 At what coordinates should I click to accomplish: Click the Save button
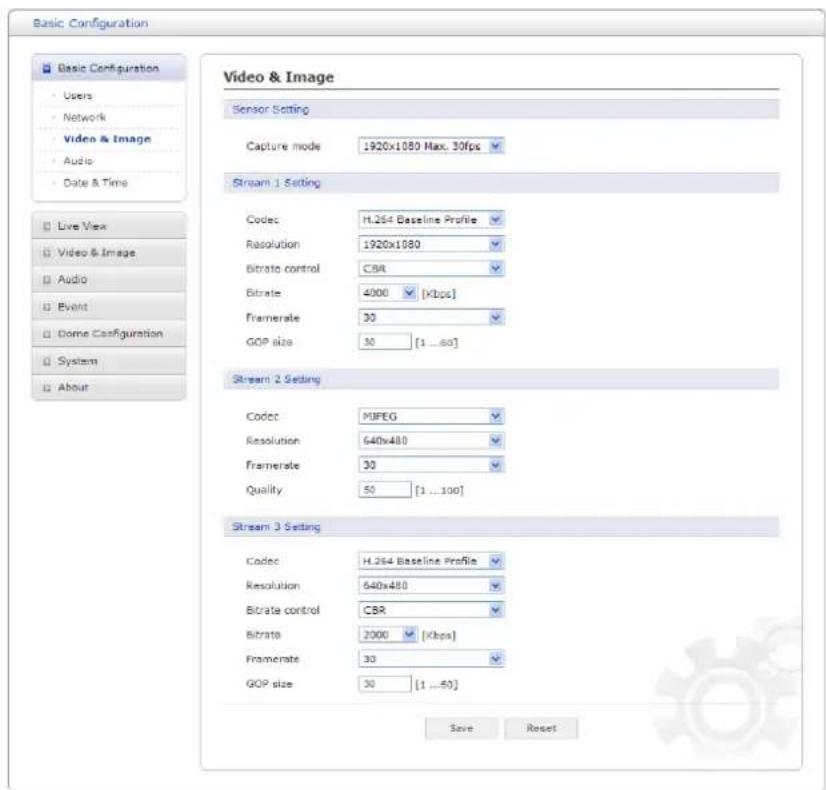point(461,728)
